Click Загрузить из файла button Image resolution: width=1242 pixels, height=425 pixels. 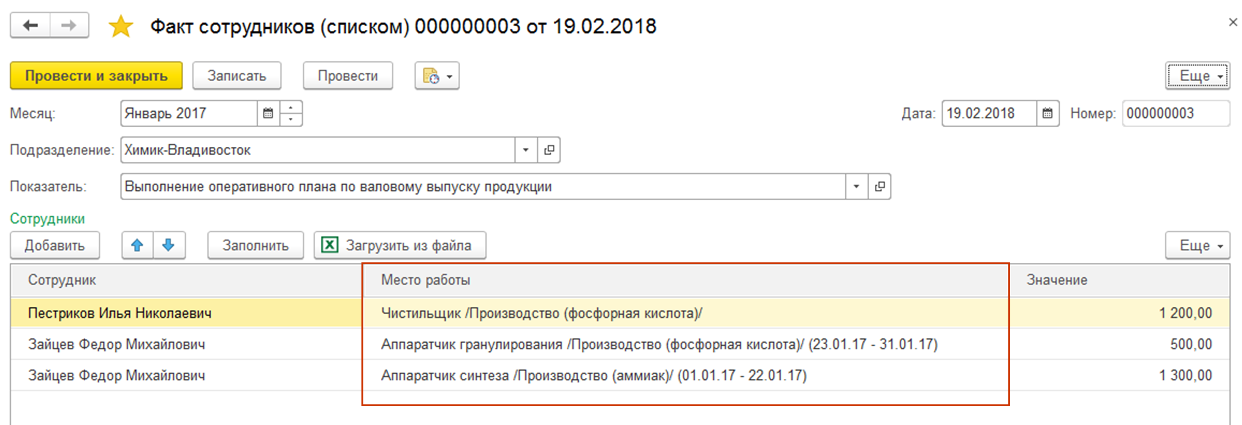tap(400, 245)
